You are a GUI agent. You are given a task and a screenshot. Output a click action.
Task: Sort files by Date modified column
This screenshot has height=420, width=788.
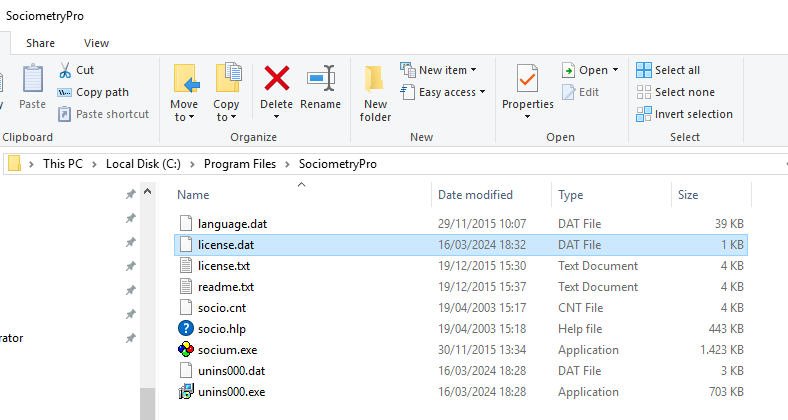point(475,195)
